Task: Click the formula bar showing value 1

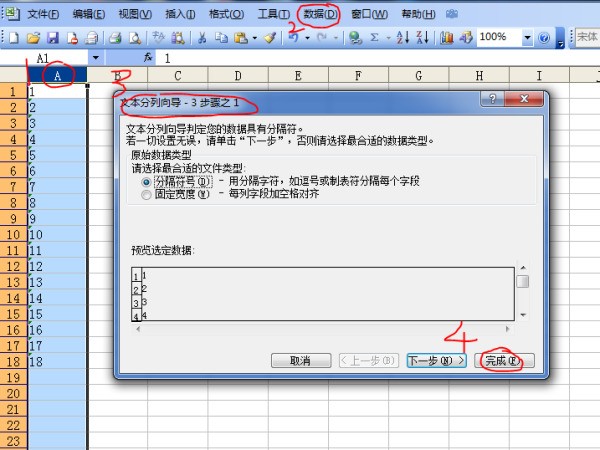Action: click(379, 58)
